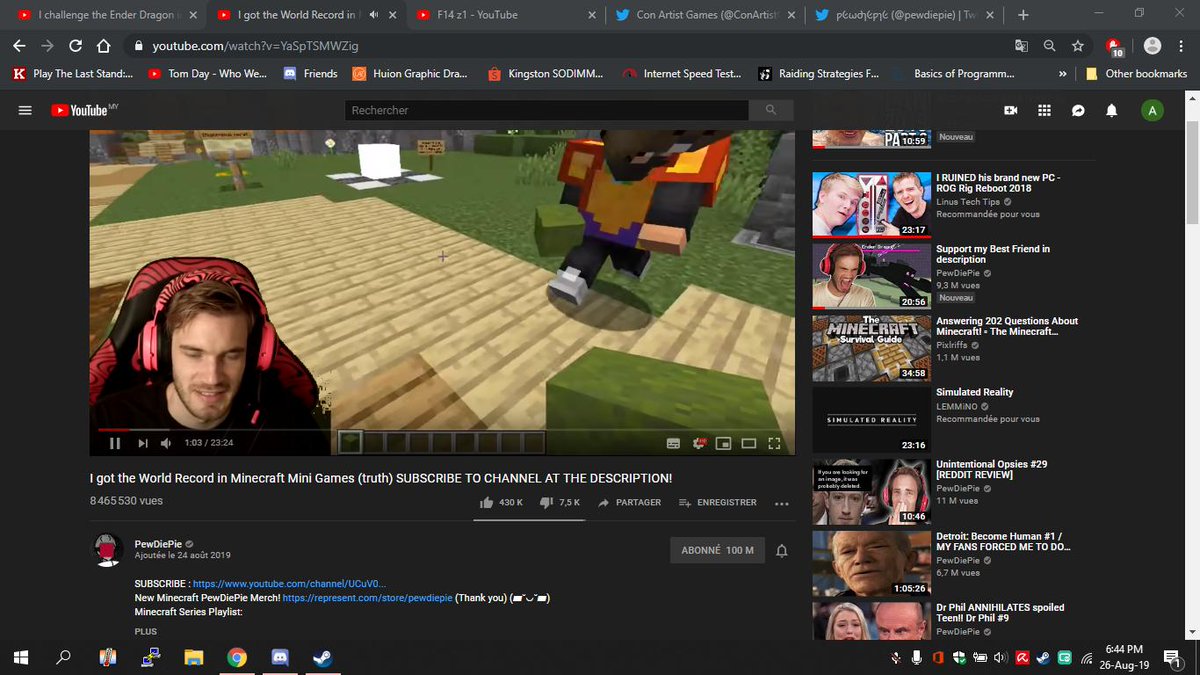Open the represent.com/store/pewdiepie merch link
1200x675 pixels.
tap(367, 598)
